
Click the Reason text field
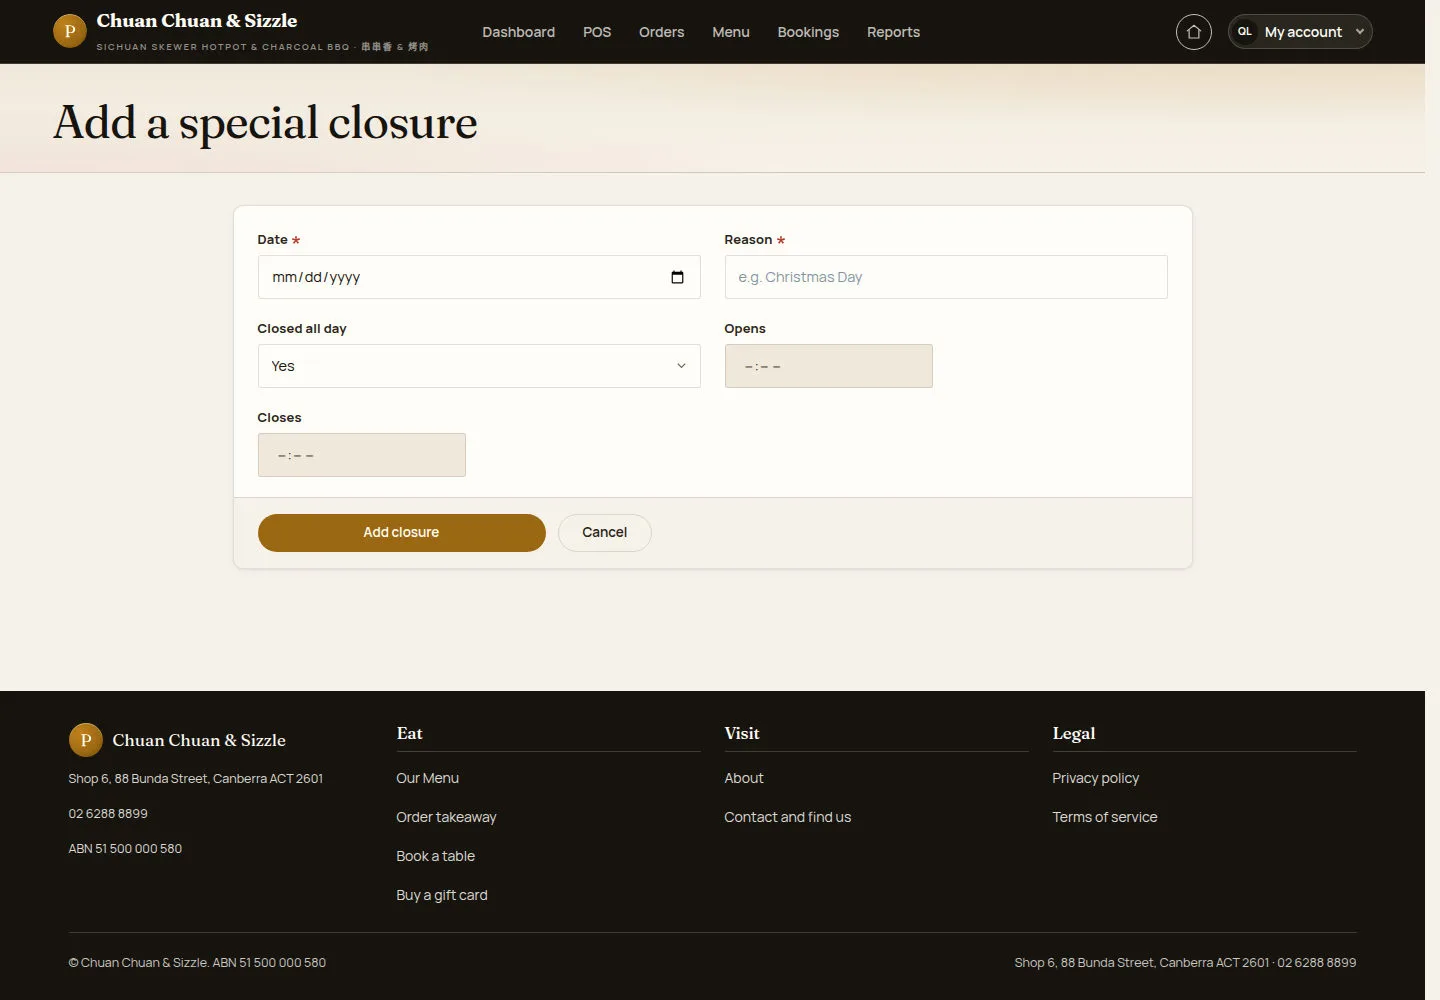pos(945,277)
